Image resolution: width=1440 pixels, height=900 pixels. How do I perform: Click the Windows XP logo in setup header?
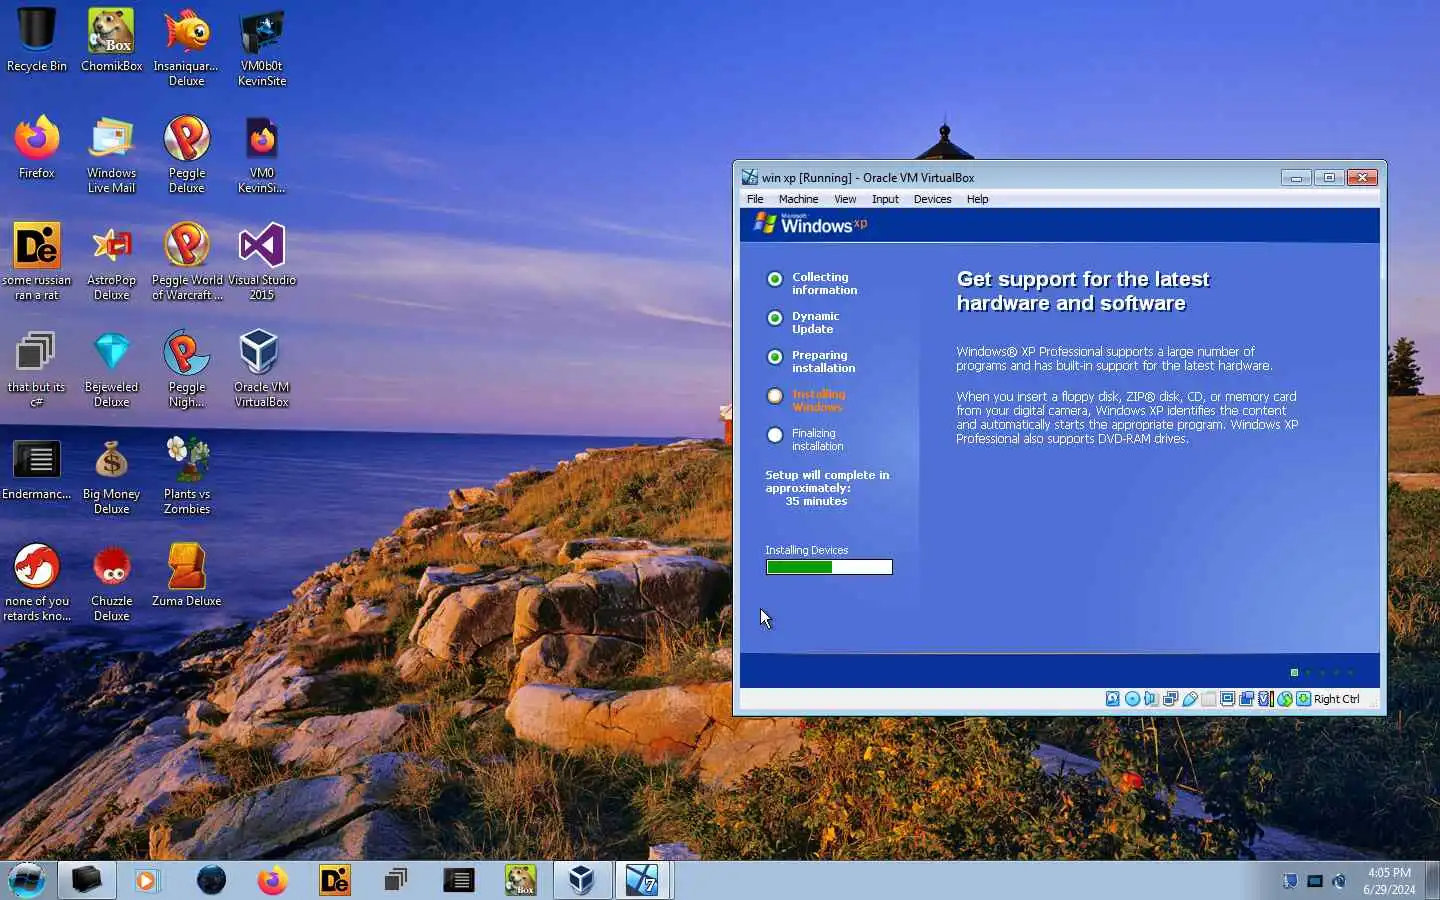point(811,223)
